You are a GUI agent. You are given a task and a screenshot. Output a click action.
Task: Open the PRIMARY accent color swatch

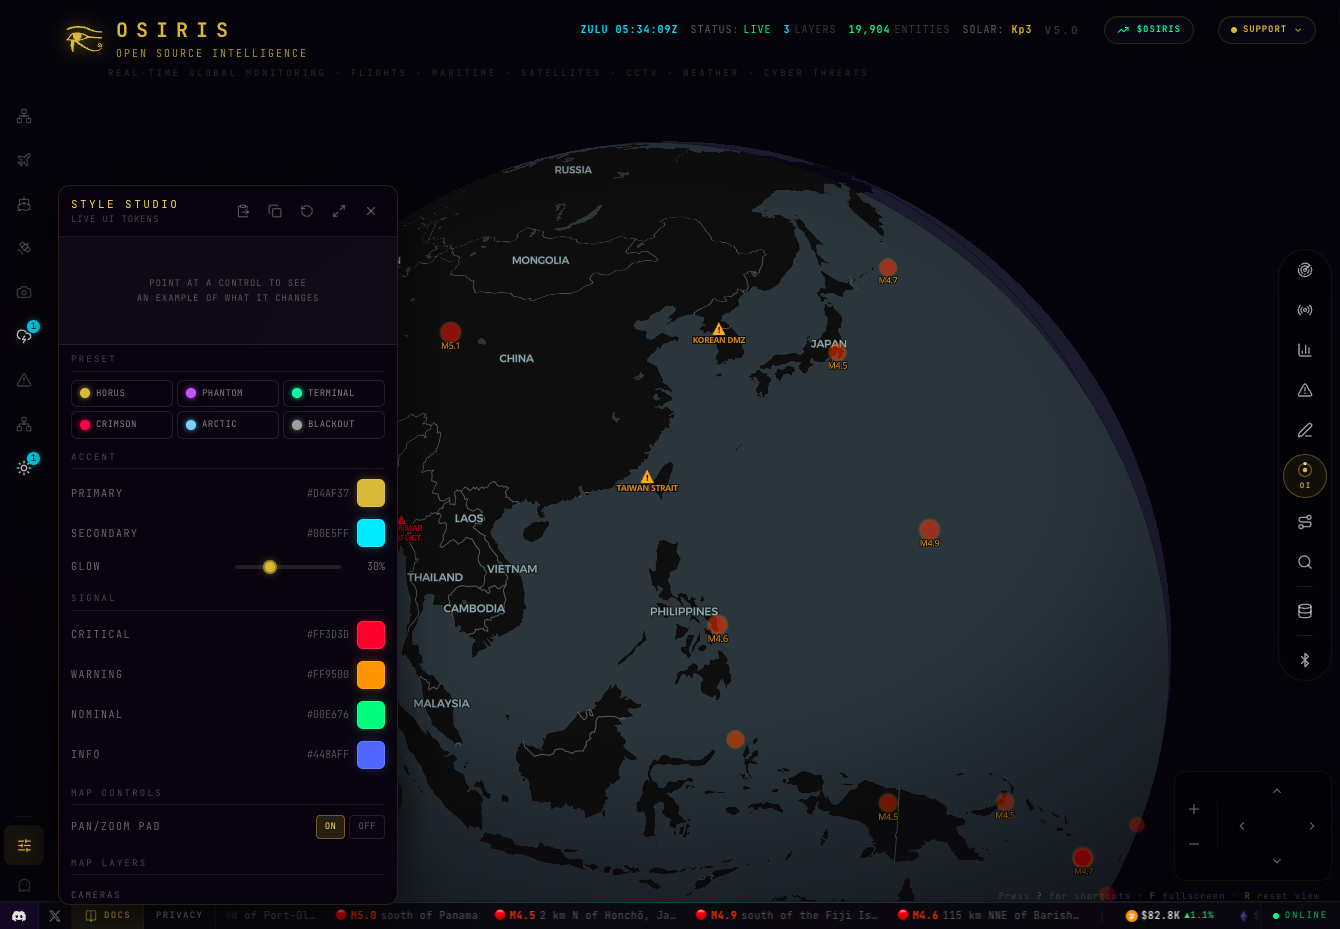(x=371, y=493)
